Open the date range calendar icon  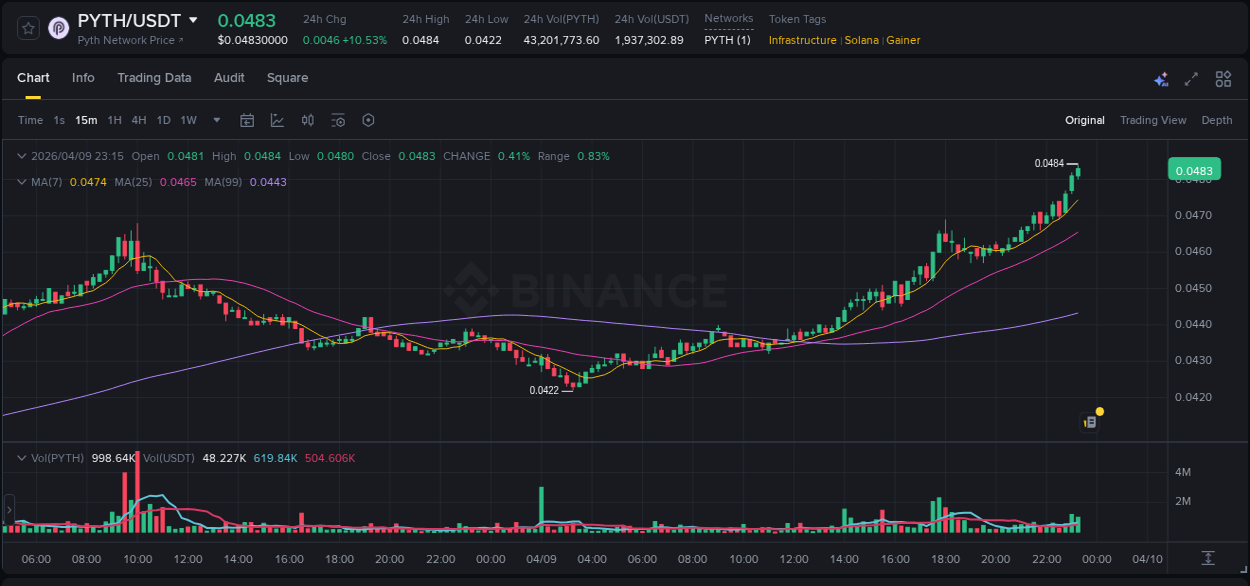tap(247, 120)
